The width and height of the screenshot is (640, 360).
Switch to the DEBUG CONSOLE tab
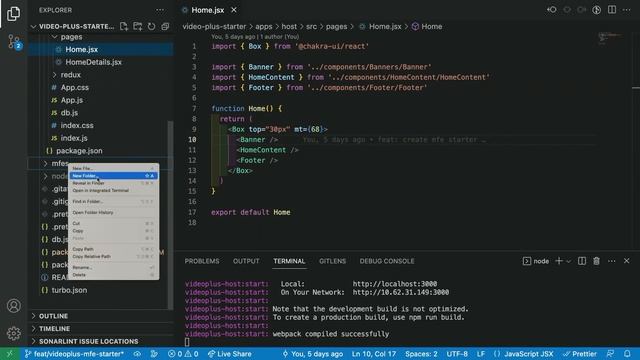[x=387, y=261]
